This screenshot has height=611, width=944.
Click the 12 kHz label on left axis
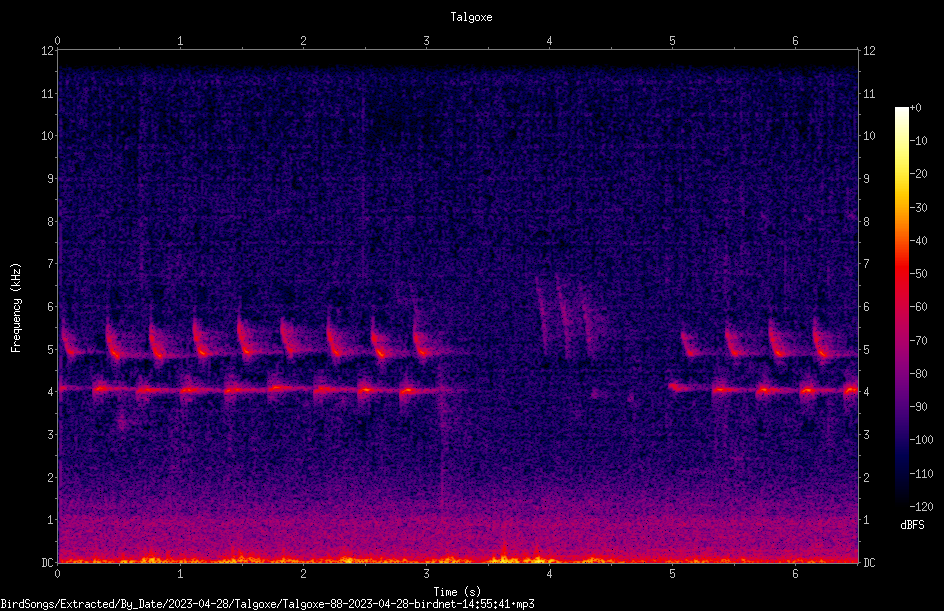coord(48,51)
